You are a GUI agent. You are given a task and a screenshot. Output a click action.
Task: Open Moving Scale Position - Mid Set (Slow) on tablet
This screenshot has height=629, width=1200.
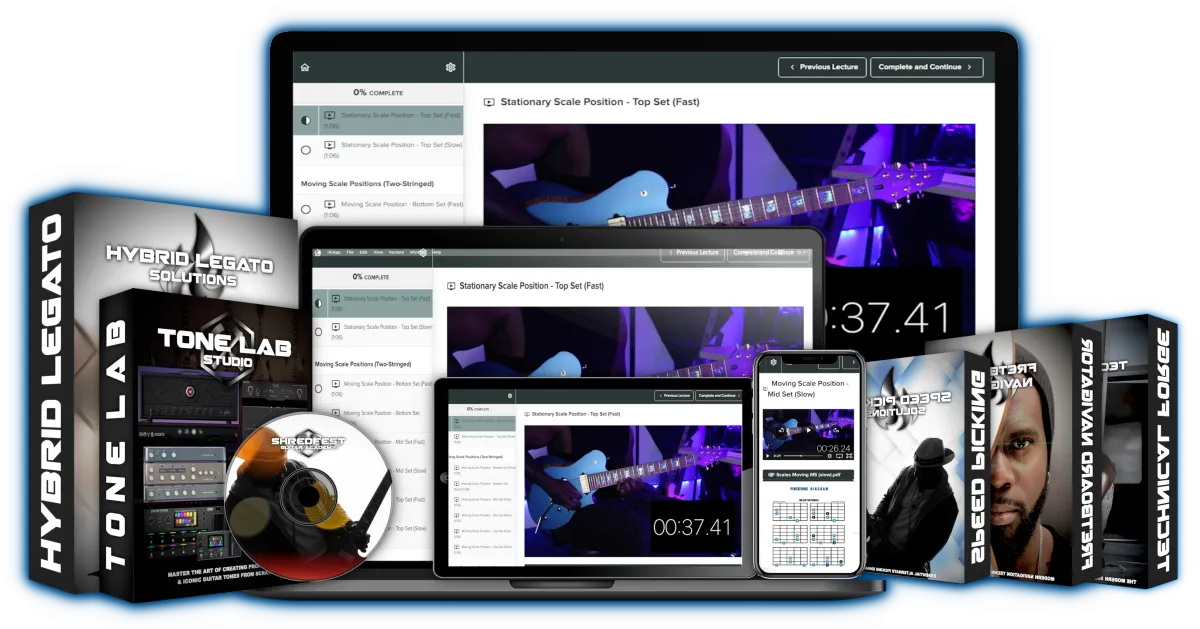pos(483,518)
